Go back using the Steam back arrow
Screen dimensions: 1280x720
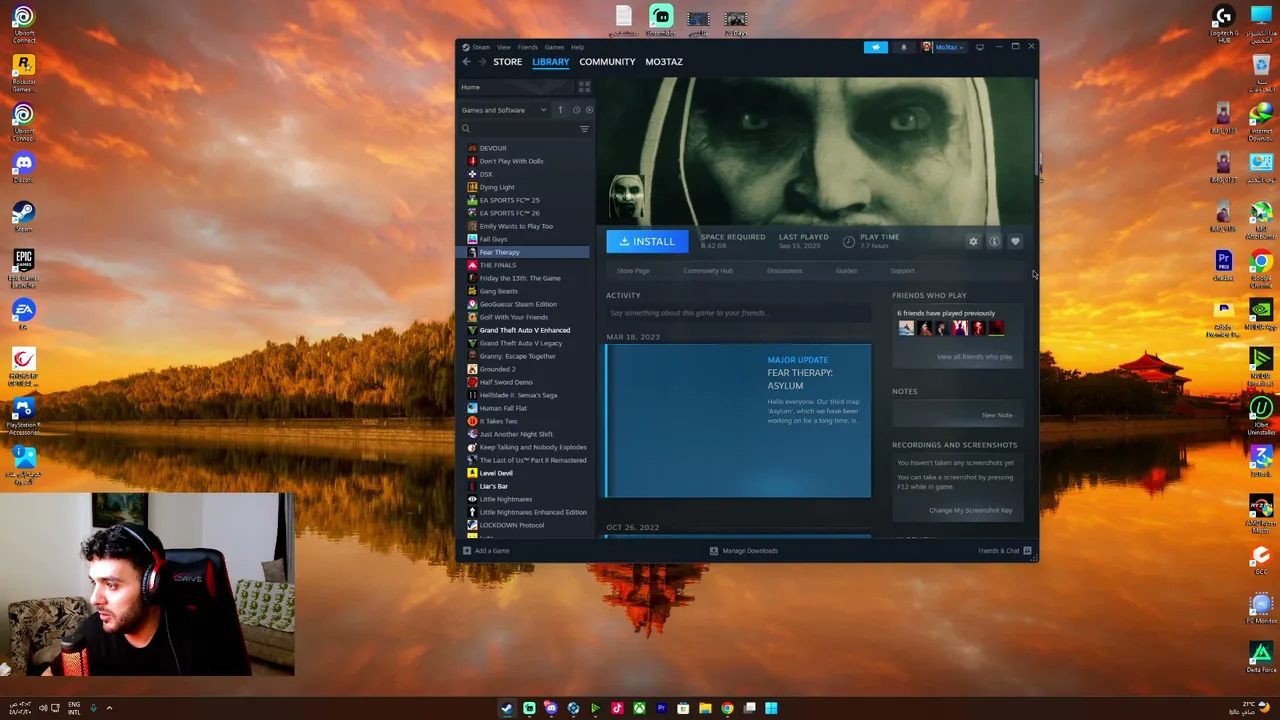click(466, 62)
